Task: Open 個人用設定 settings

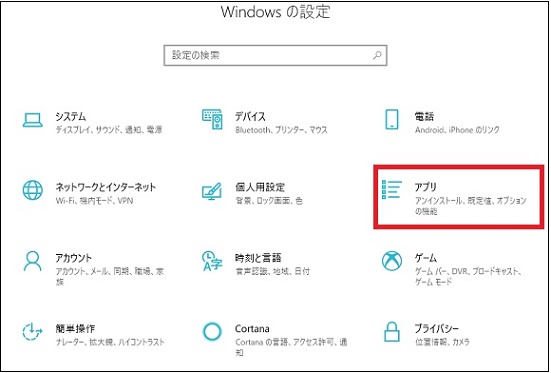Action: click(260, 187)
